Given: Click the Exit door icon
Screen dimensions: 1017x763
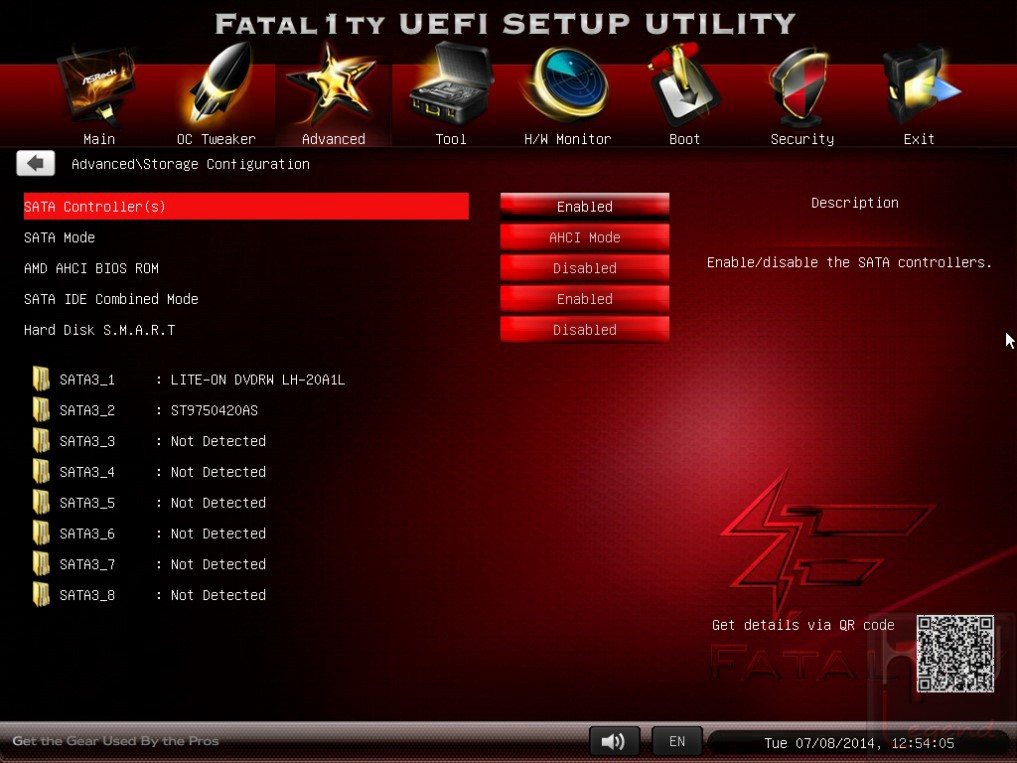Looking at the screenshot, I should tap(920, 84).
